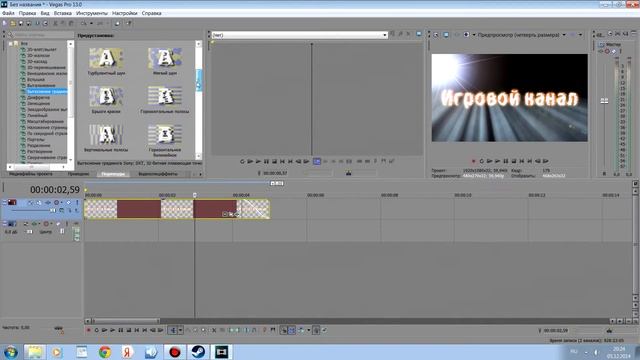
Task: Click the Undo toolbar icon
Action: [x=84, y=23]
